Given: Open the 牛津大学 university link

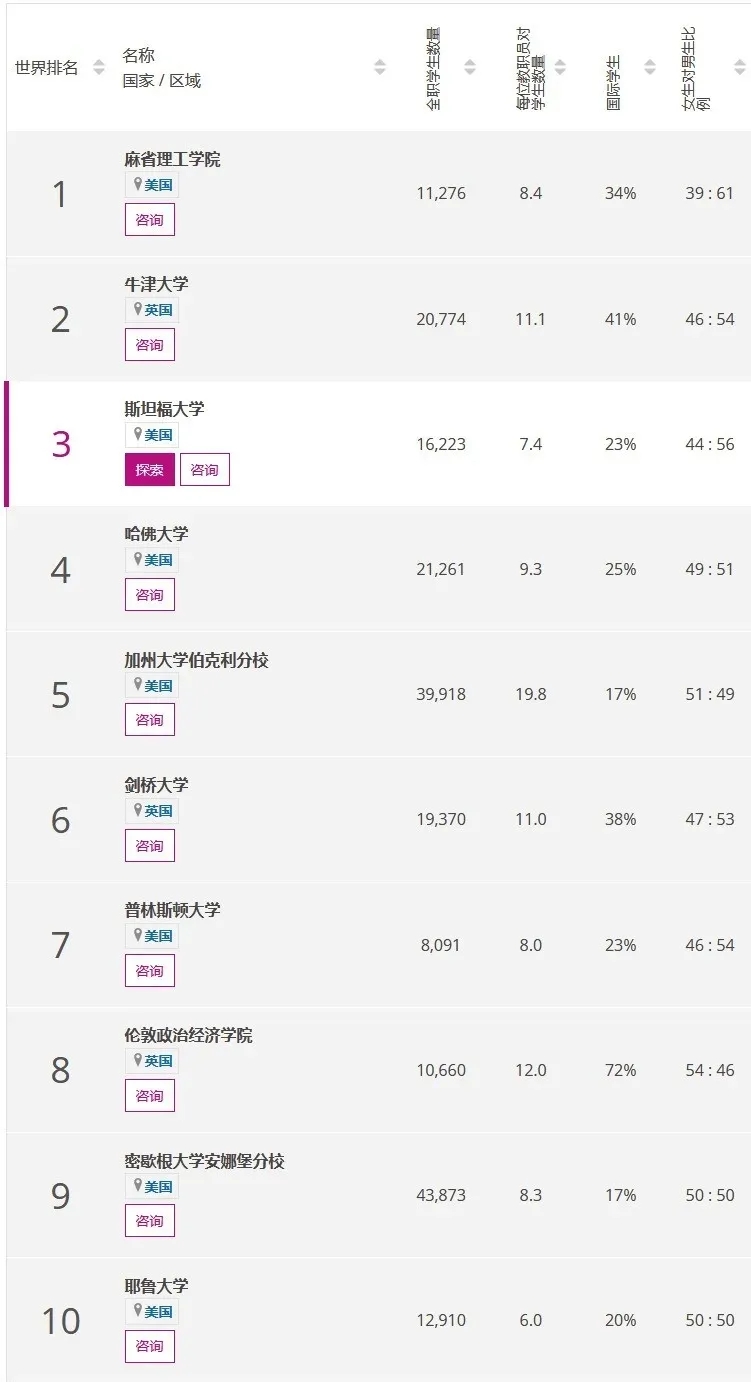Looking at the screenshot, I should (x=156, y=285).
